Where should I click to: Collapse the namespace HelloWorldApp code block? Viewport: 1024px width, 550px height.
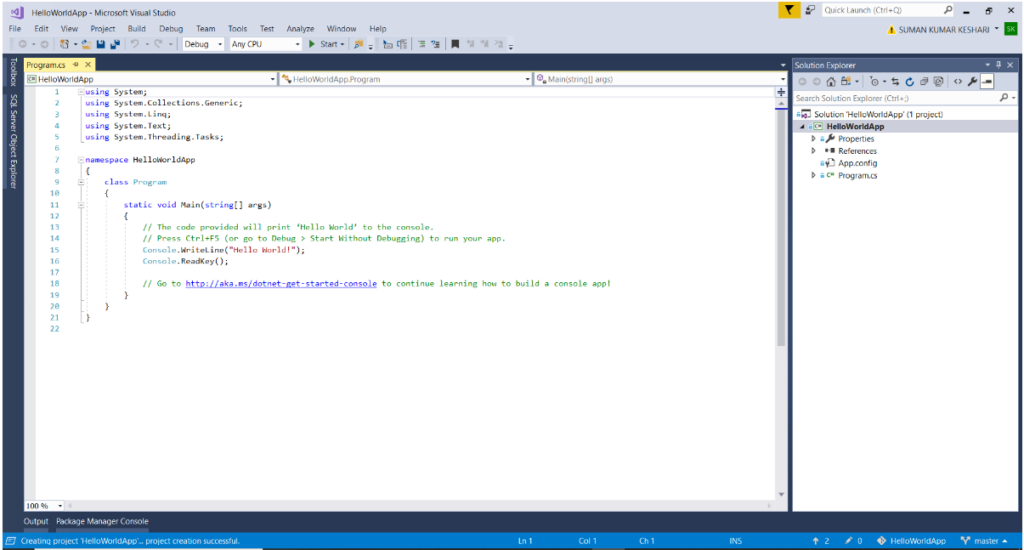click(81, 159)
